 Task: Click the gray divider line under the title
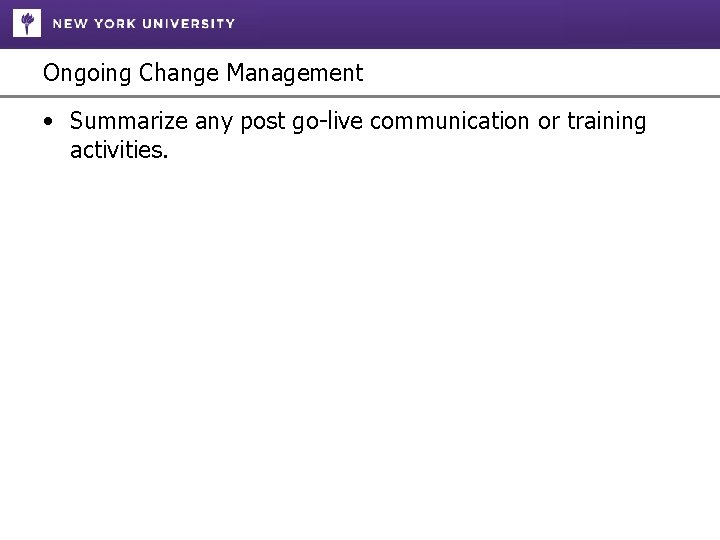[360, 97]
